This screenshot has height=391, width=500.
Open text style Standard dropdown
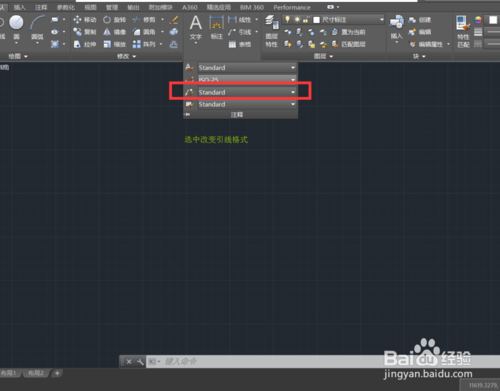pos(247,68)
